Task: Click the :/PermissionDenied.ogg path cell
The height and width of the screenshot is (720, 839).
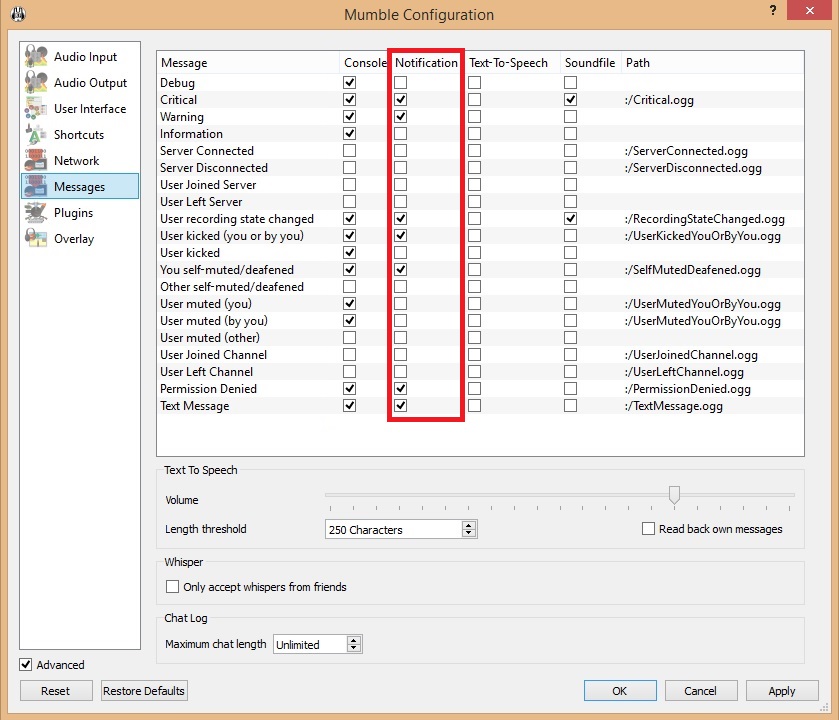Action: [x=688, y=389]
